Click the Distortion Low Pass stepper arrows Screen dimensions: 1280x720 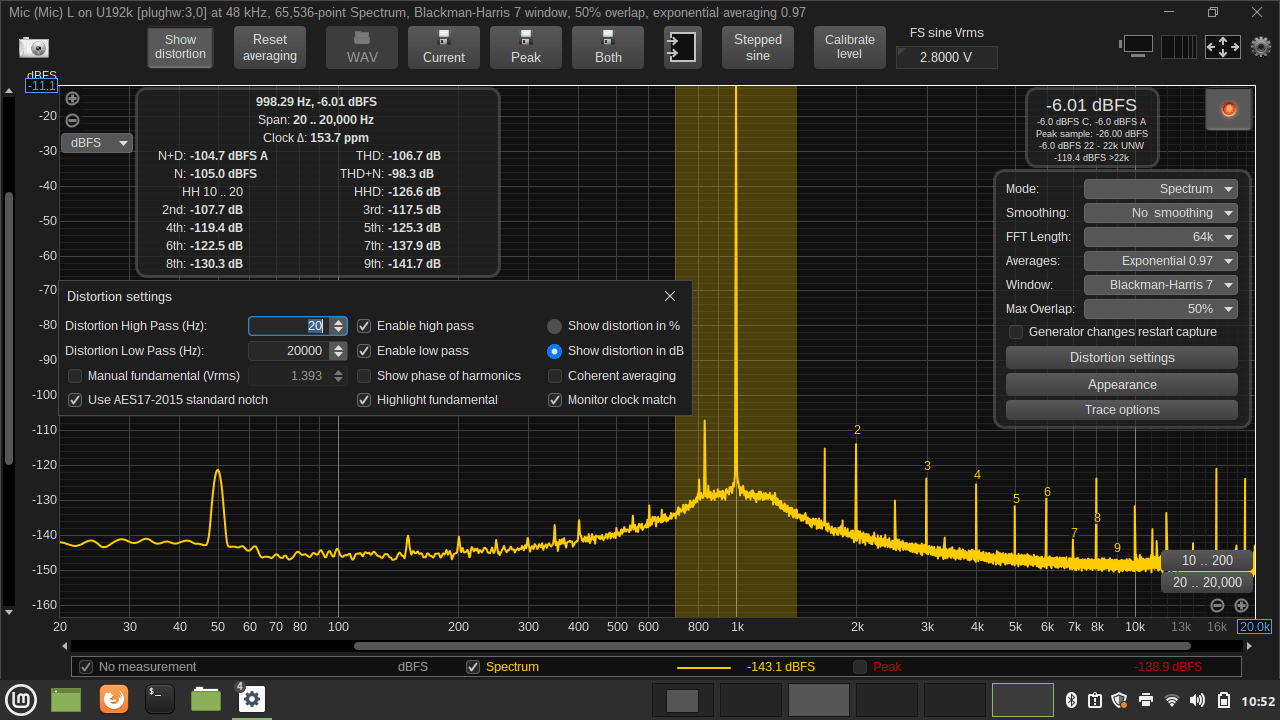click(x=339, y=351)
